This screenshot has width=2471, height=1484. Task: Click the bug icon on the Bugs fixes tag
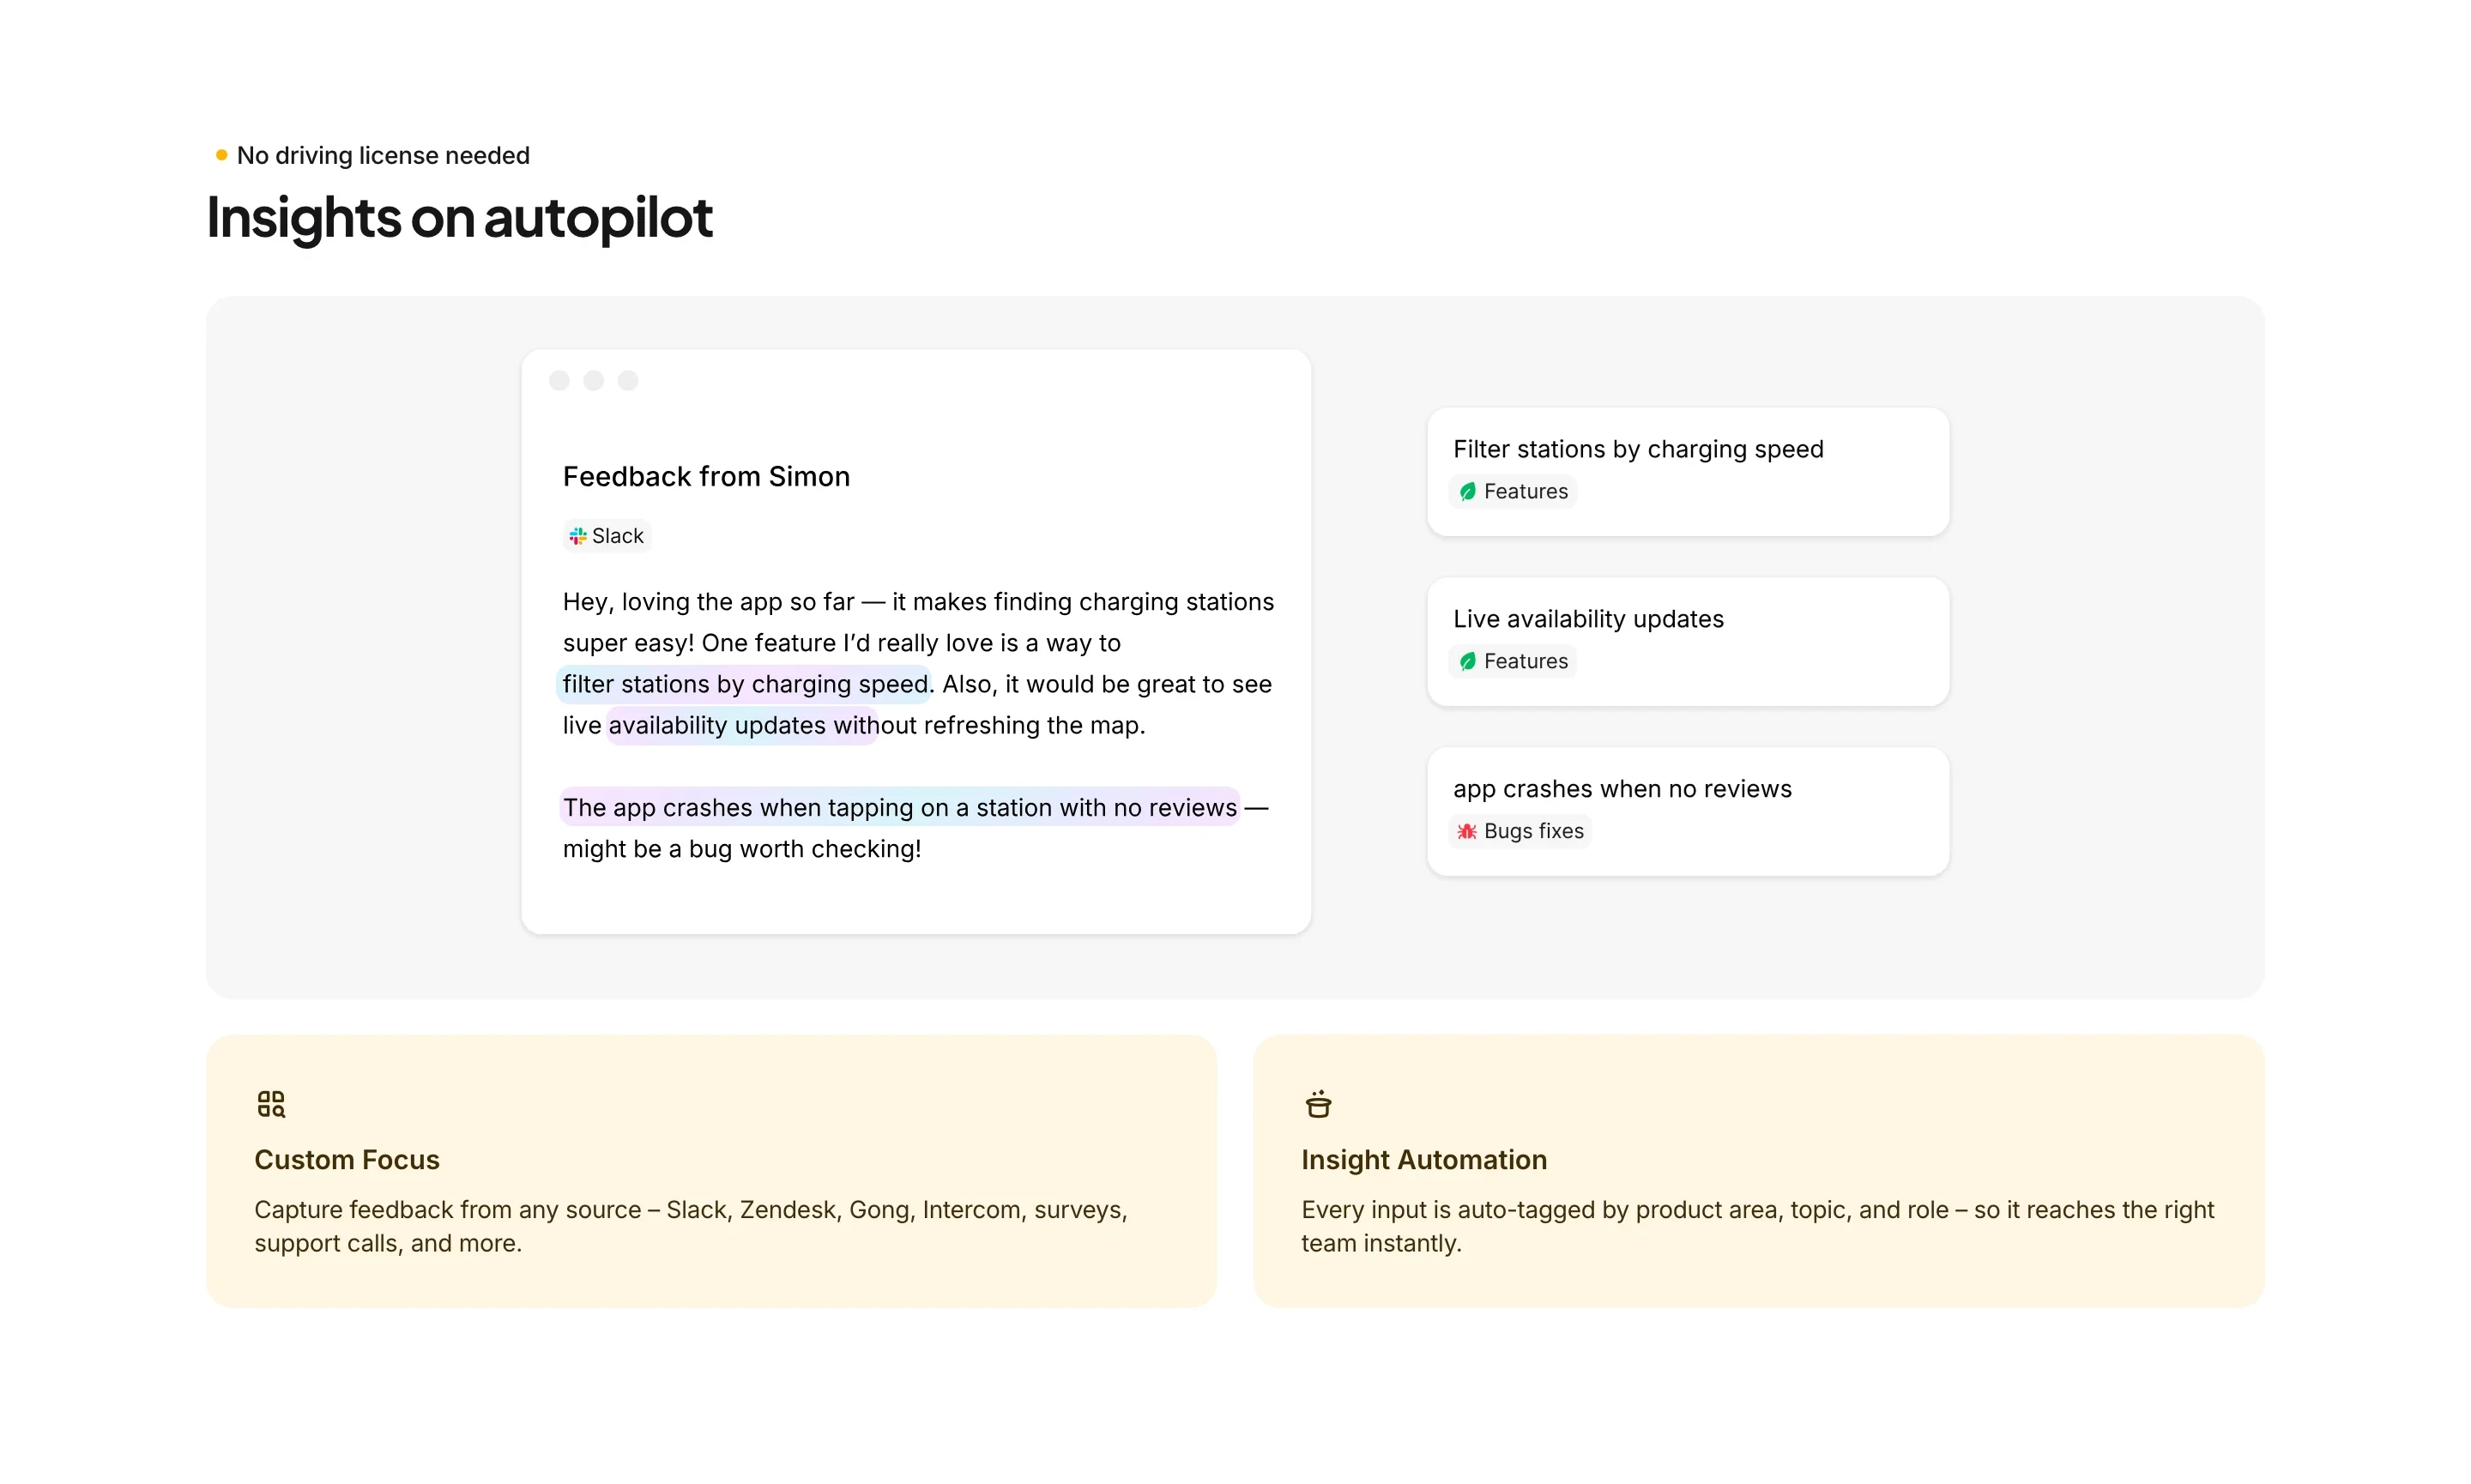[1466, 831]
